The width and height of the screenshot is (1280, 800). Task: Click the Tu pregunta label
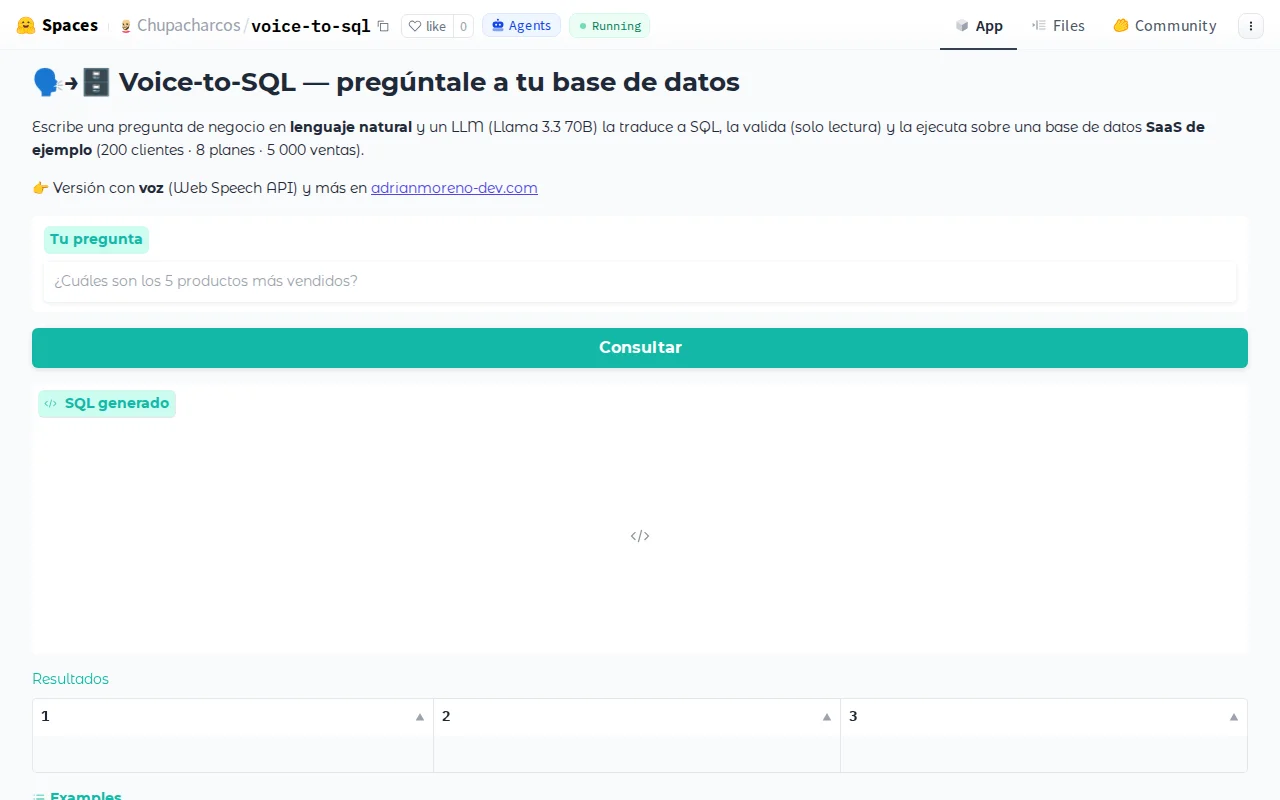click(x=96, y=239)
